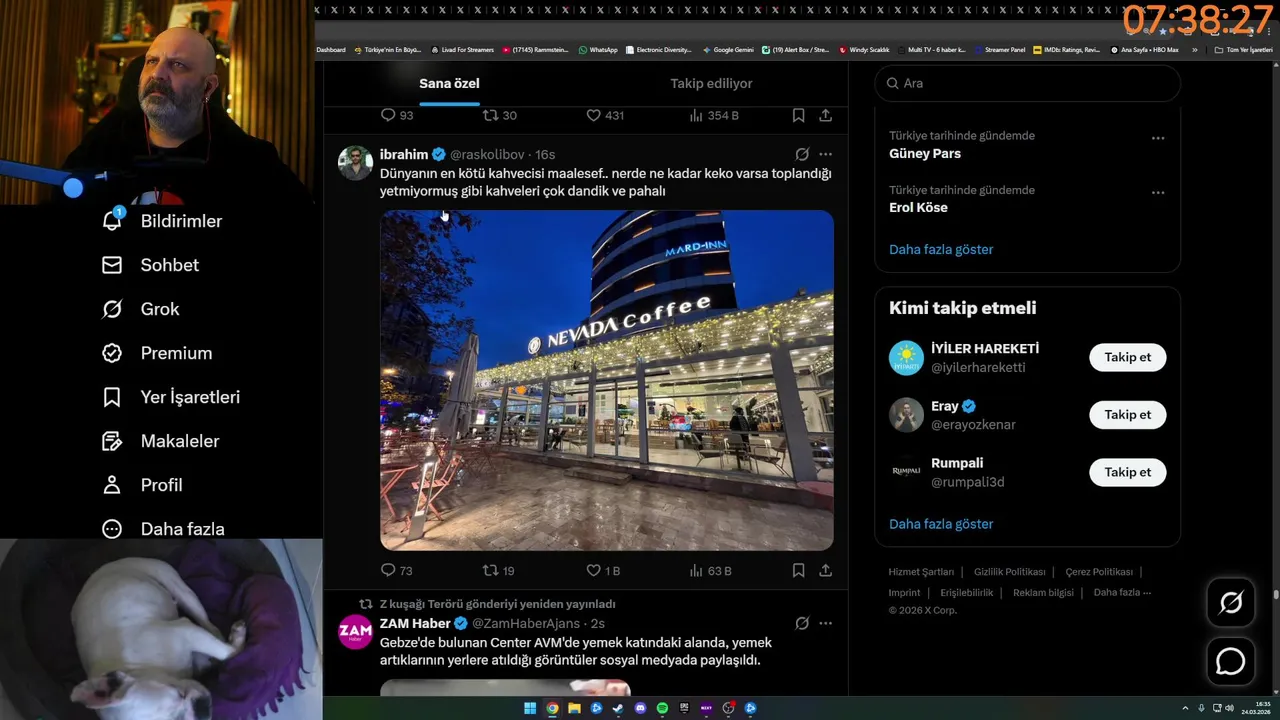Open Bildirimler notifications bell icon
The image size is (1280, 720).
tap(112, 220)
